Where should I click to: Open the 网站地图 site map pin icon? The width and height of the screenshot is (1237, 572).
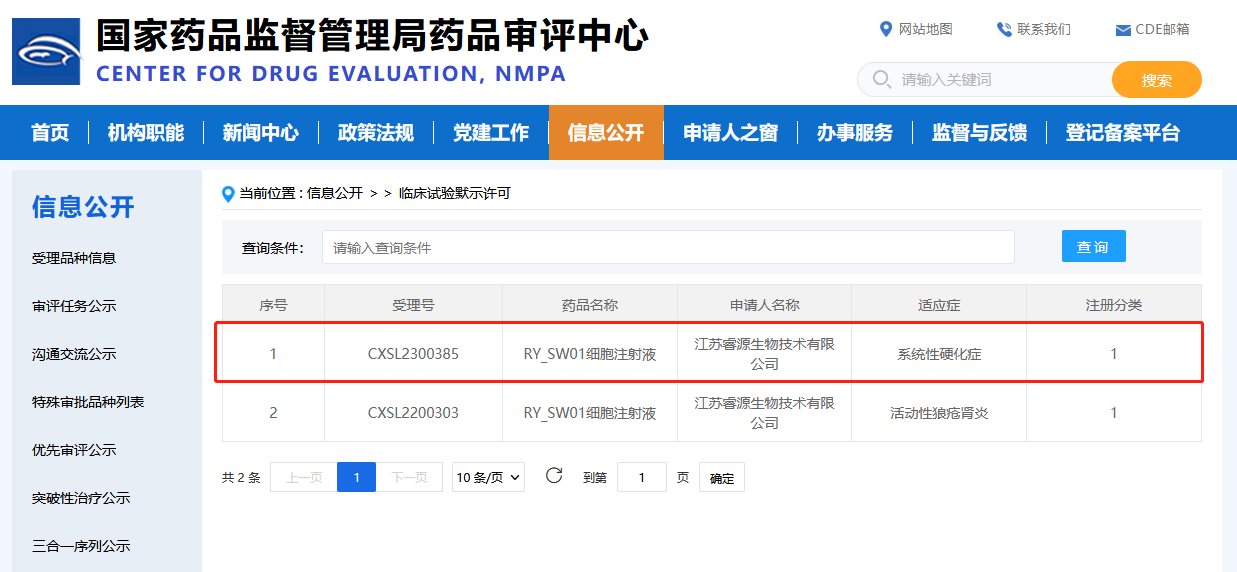885,29
